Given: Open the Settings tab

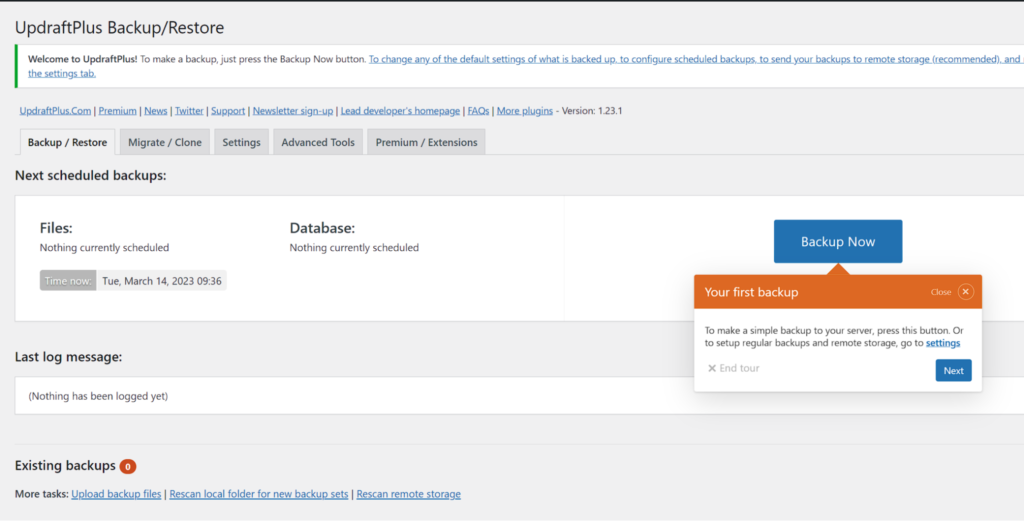Looking at the screenshot, I should point(241,142).
